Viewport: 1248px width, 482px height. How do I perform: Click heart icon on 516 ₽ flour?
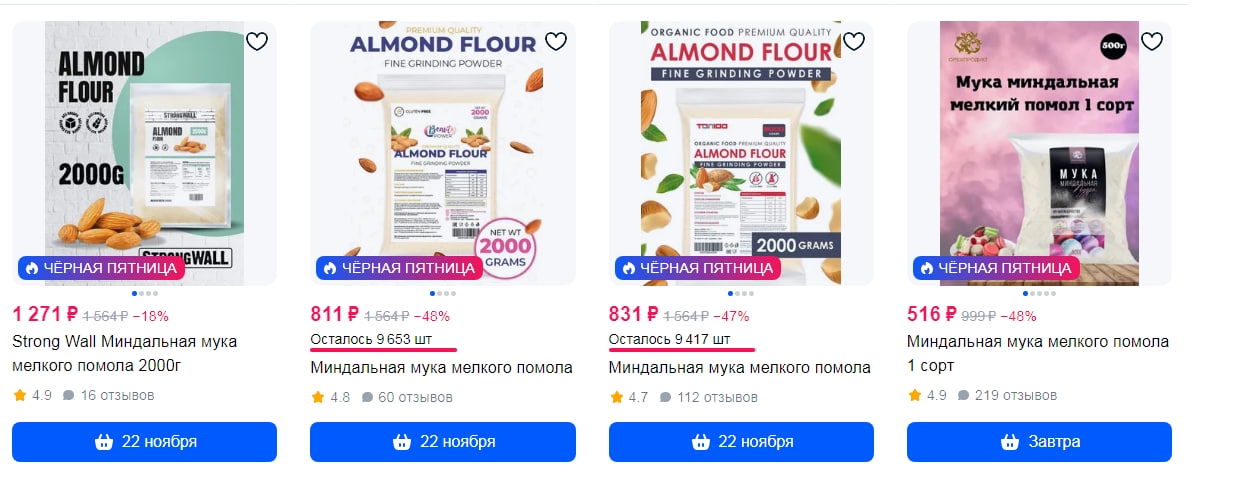(1152, 41)
